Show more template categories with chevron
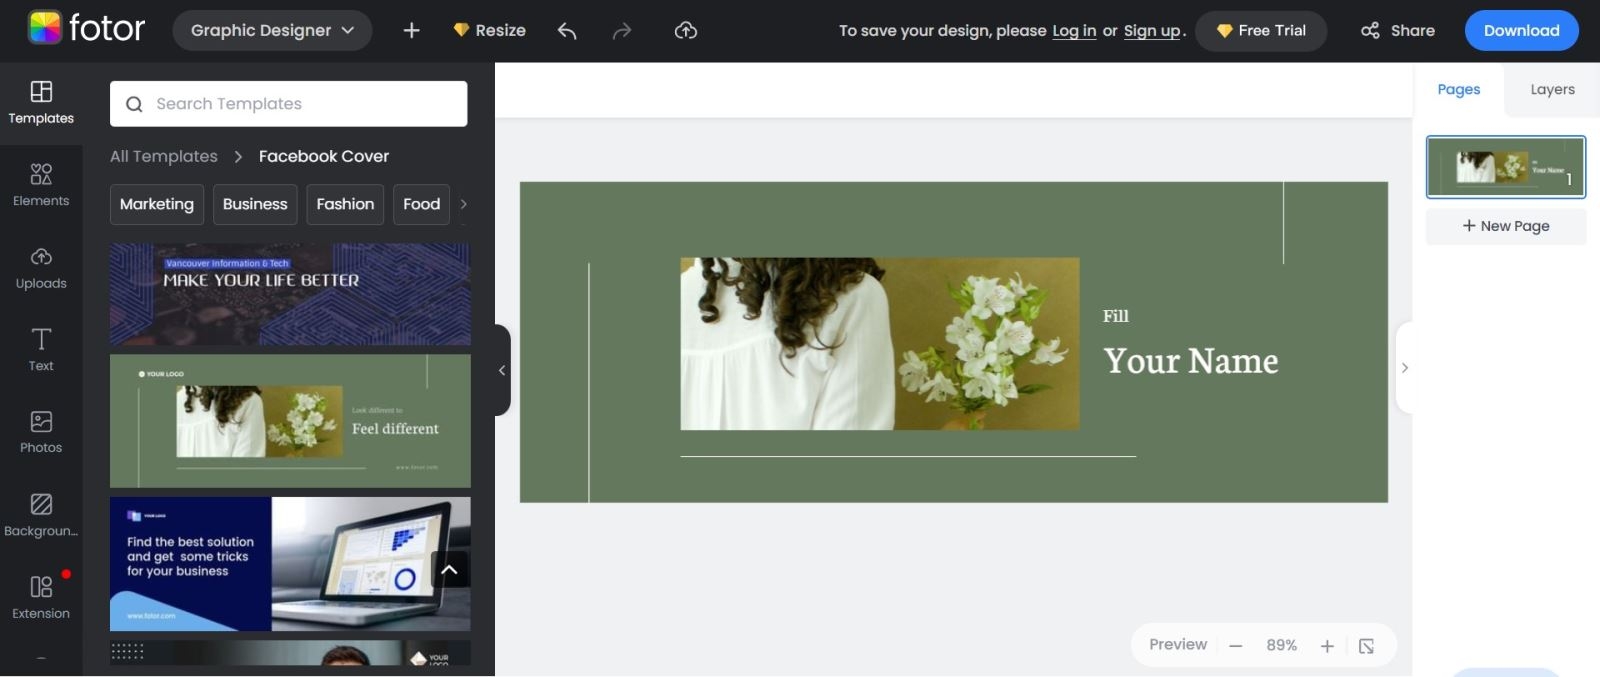The image size is (1600, 677). 463,204
